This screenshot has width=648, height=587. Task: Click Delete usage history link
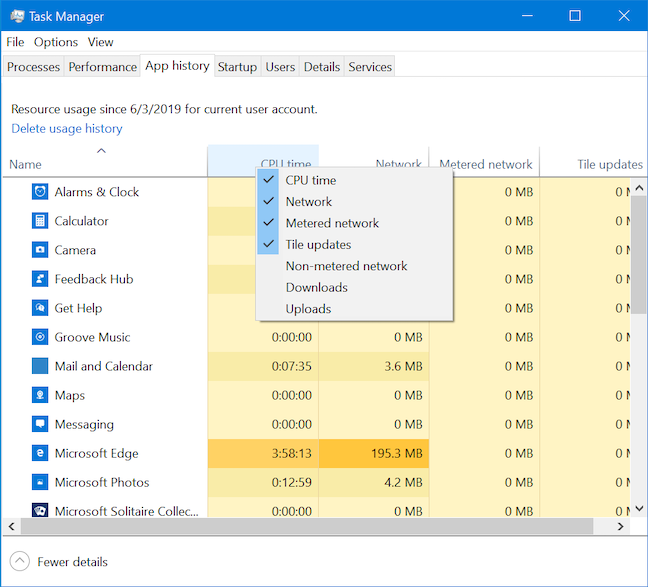tap(67, 129)
